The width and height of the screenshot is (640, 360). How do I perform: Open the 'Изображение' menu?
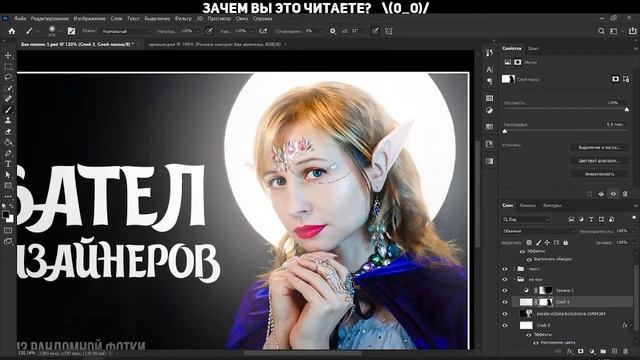(89, 18)
